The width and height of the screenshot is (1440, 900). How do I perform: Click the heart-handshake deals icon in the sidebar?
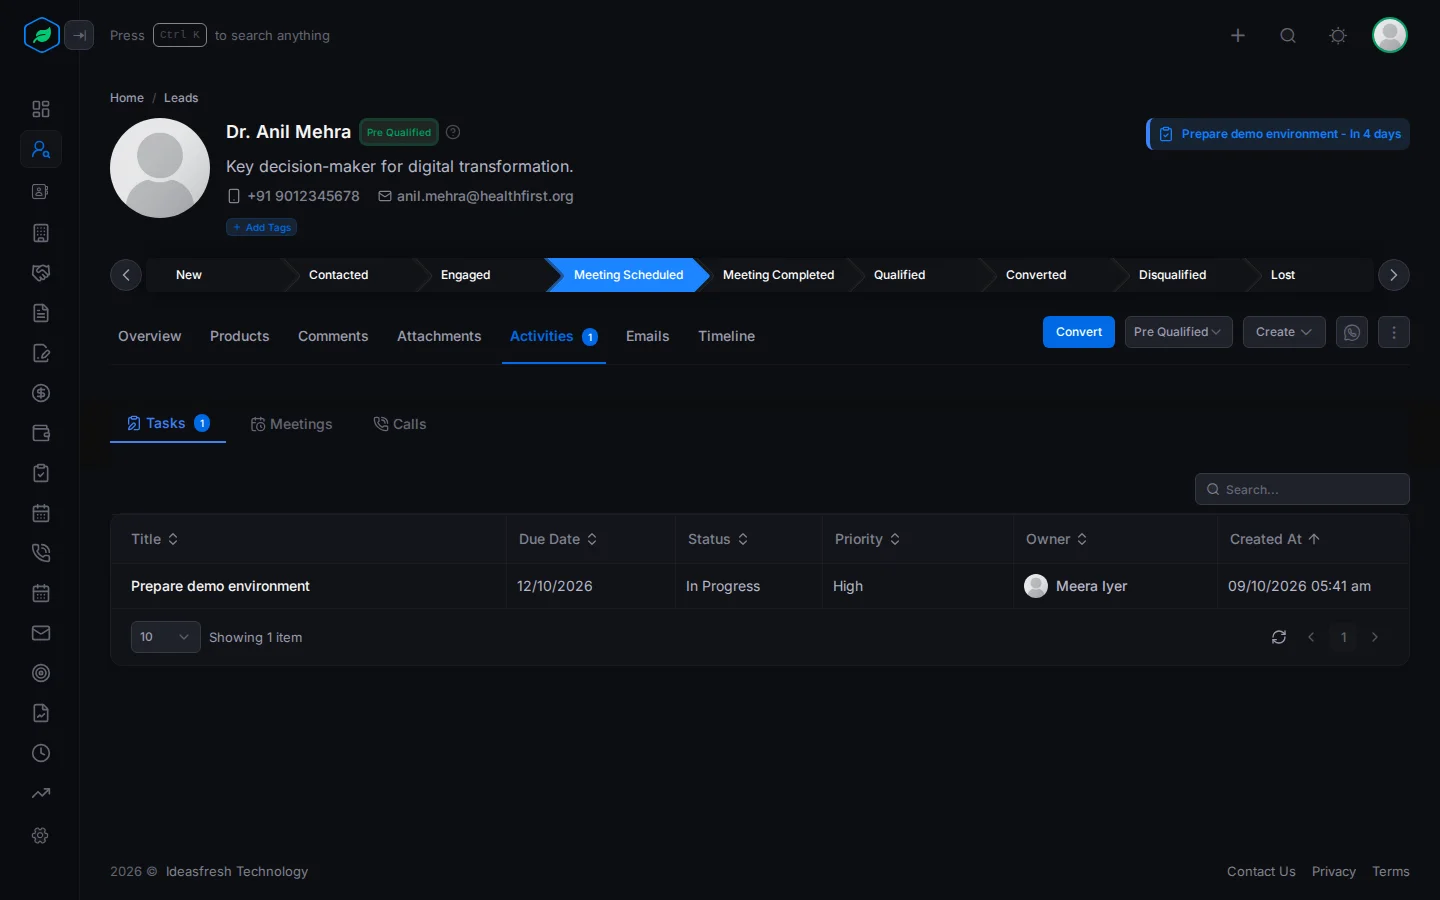point(41,273)
